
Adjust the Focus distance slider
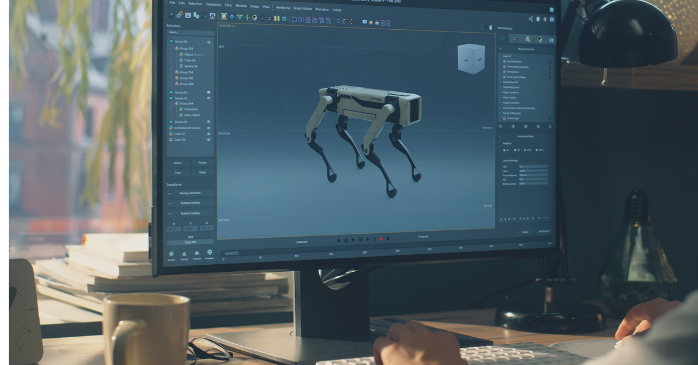(x=533, y=175)
